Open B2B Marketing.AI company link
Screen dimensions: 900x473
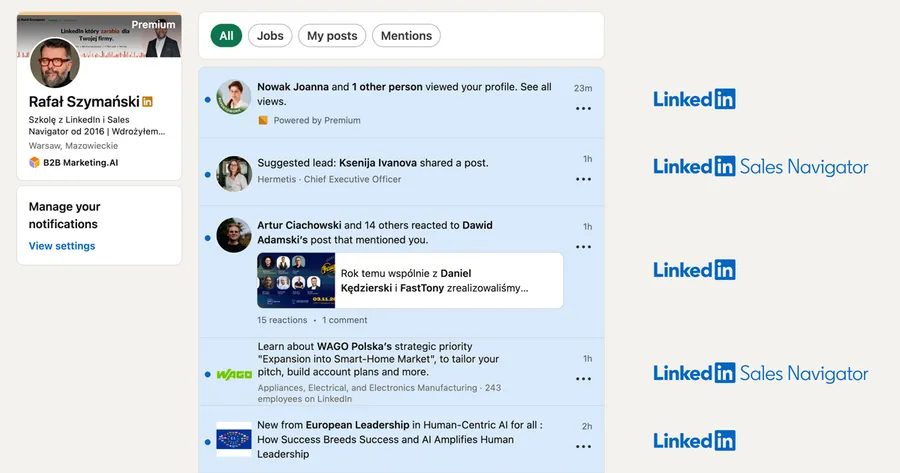(80, 162)
